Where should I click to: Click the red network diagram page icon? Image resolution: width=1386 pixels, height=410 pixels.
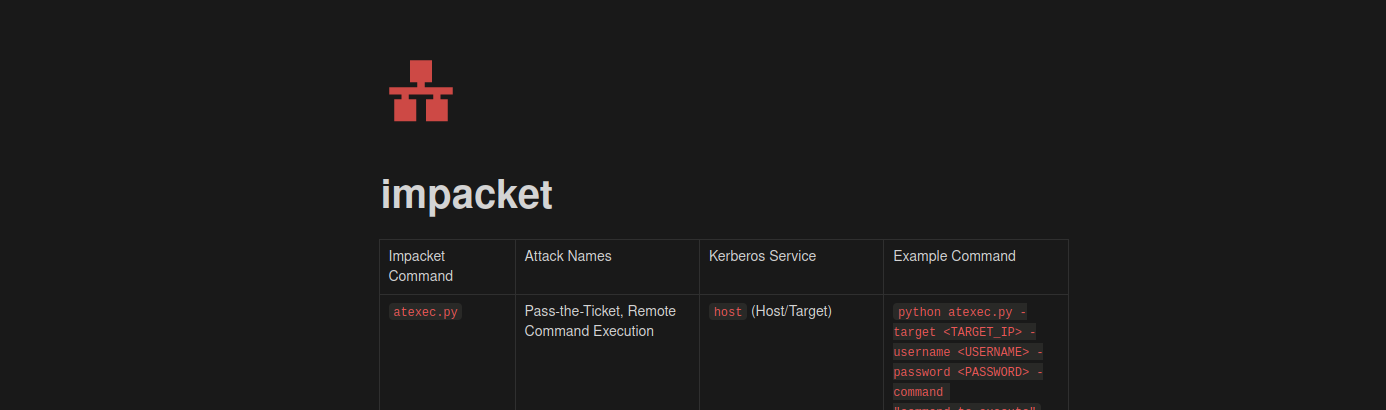(x=421, y=91)
